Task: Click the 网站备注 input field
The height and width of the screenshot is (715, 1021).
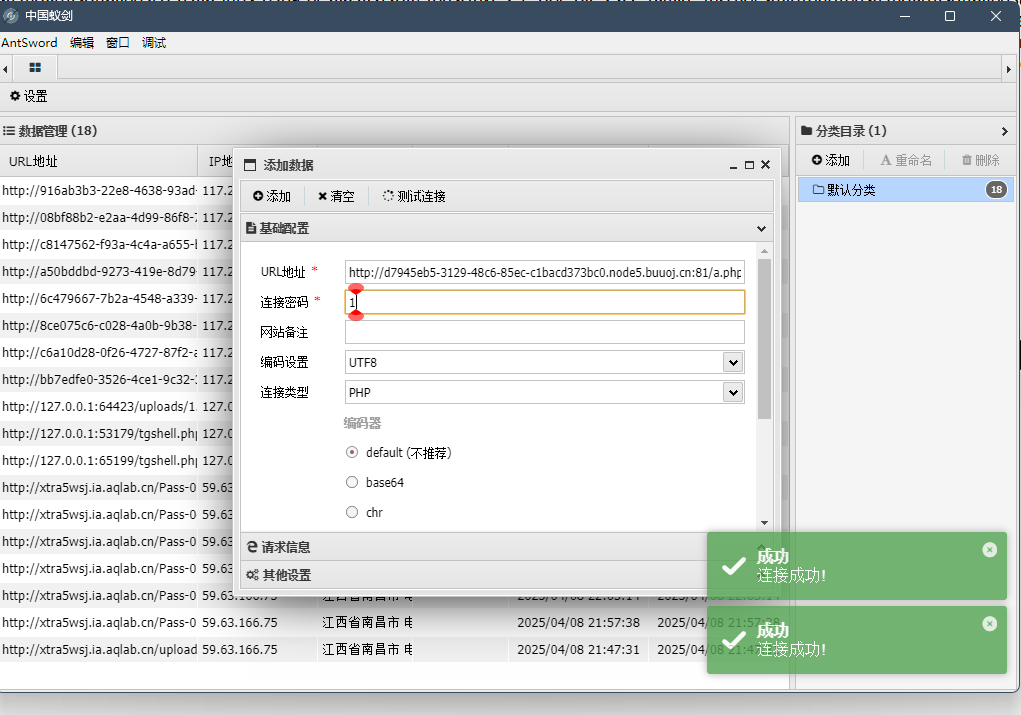Action: coord(544,332)
